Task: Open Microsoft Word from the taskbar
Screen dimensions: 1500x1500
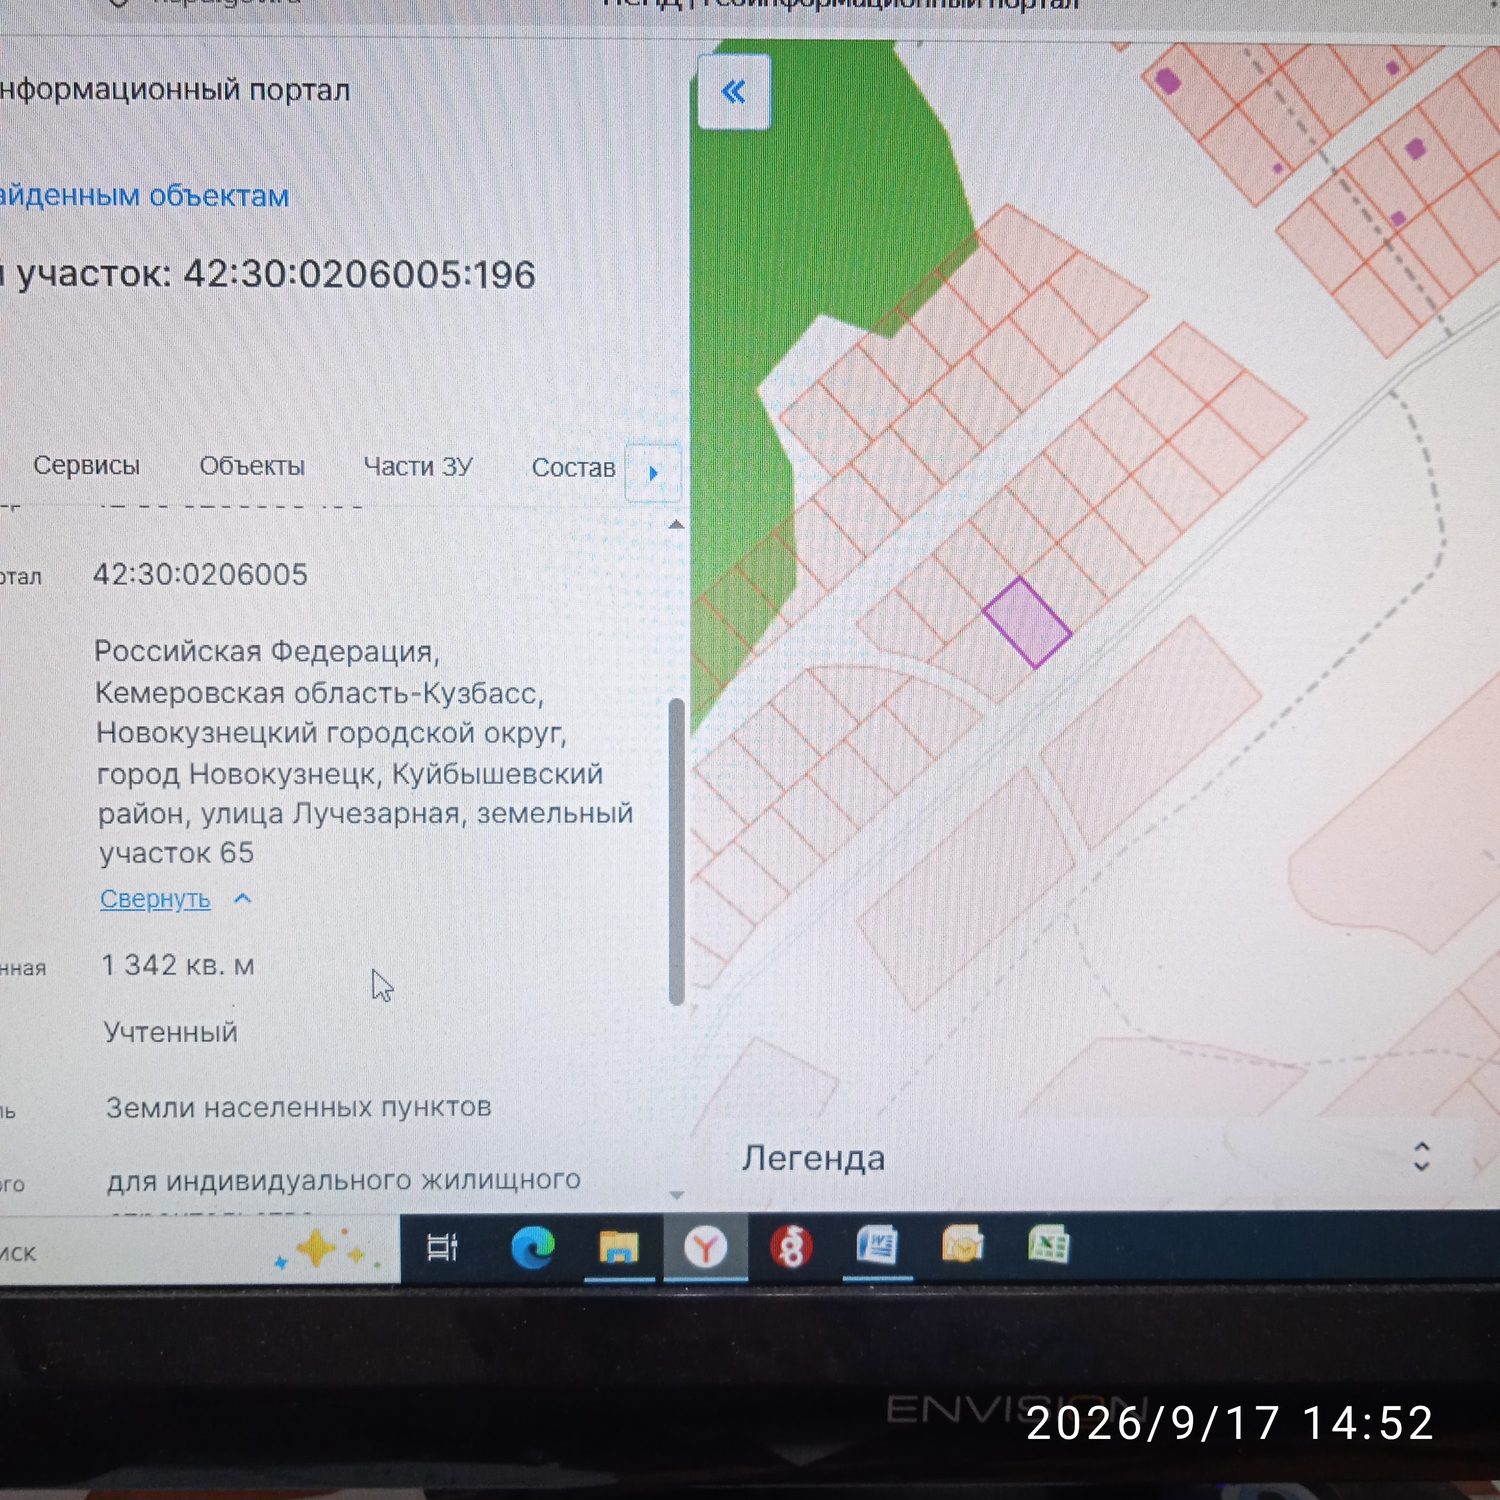Action: pos(877,1246)
